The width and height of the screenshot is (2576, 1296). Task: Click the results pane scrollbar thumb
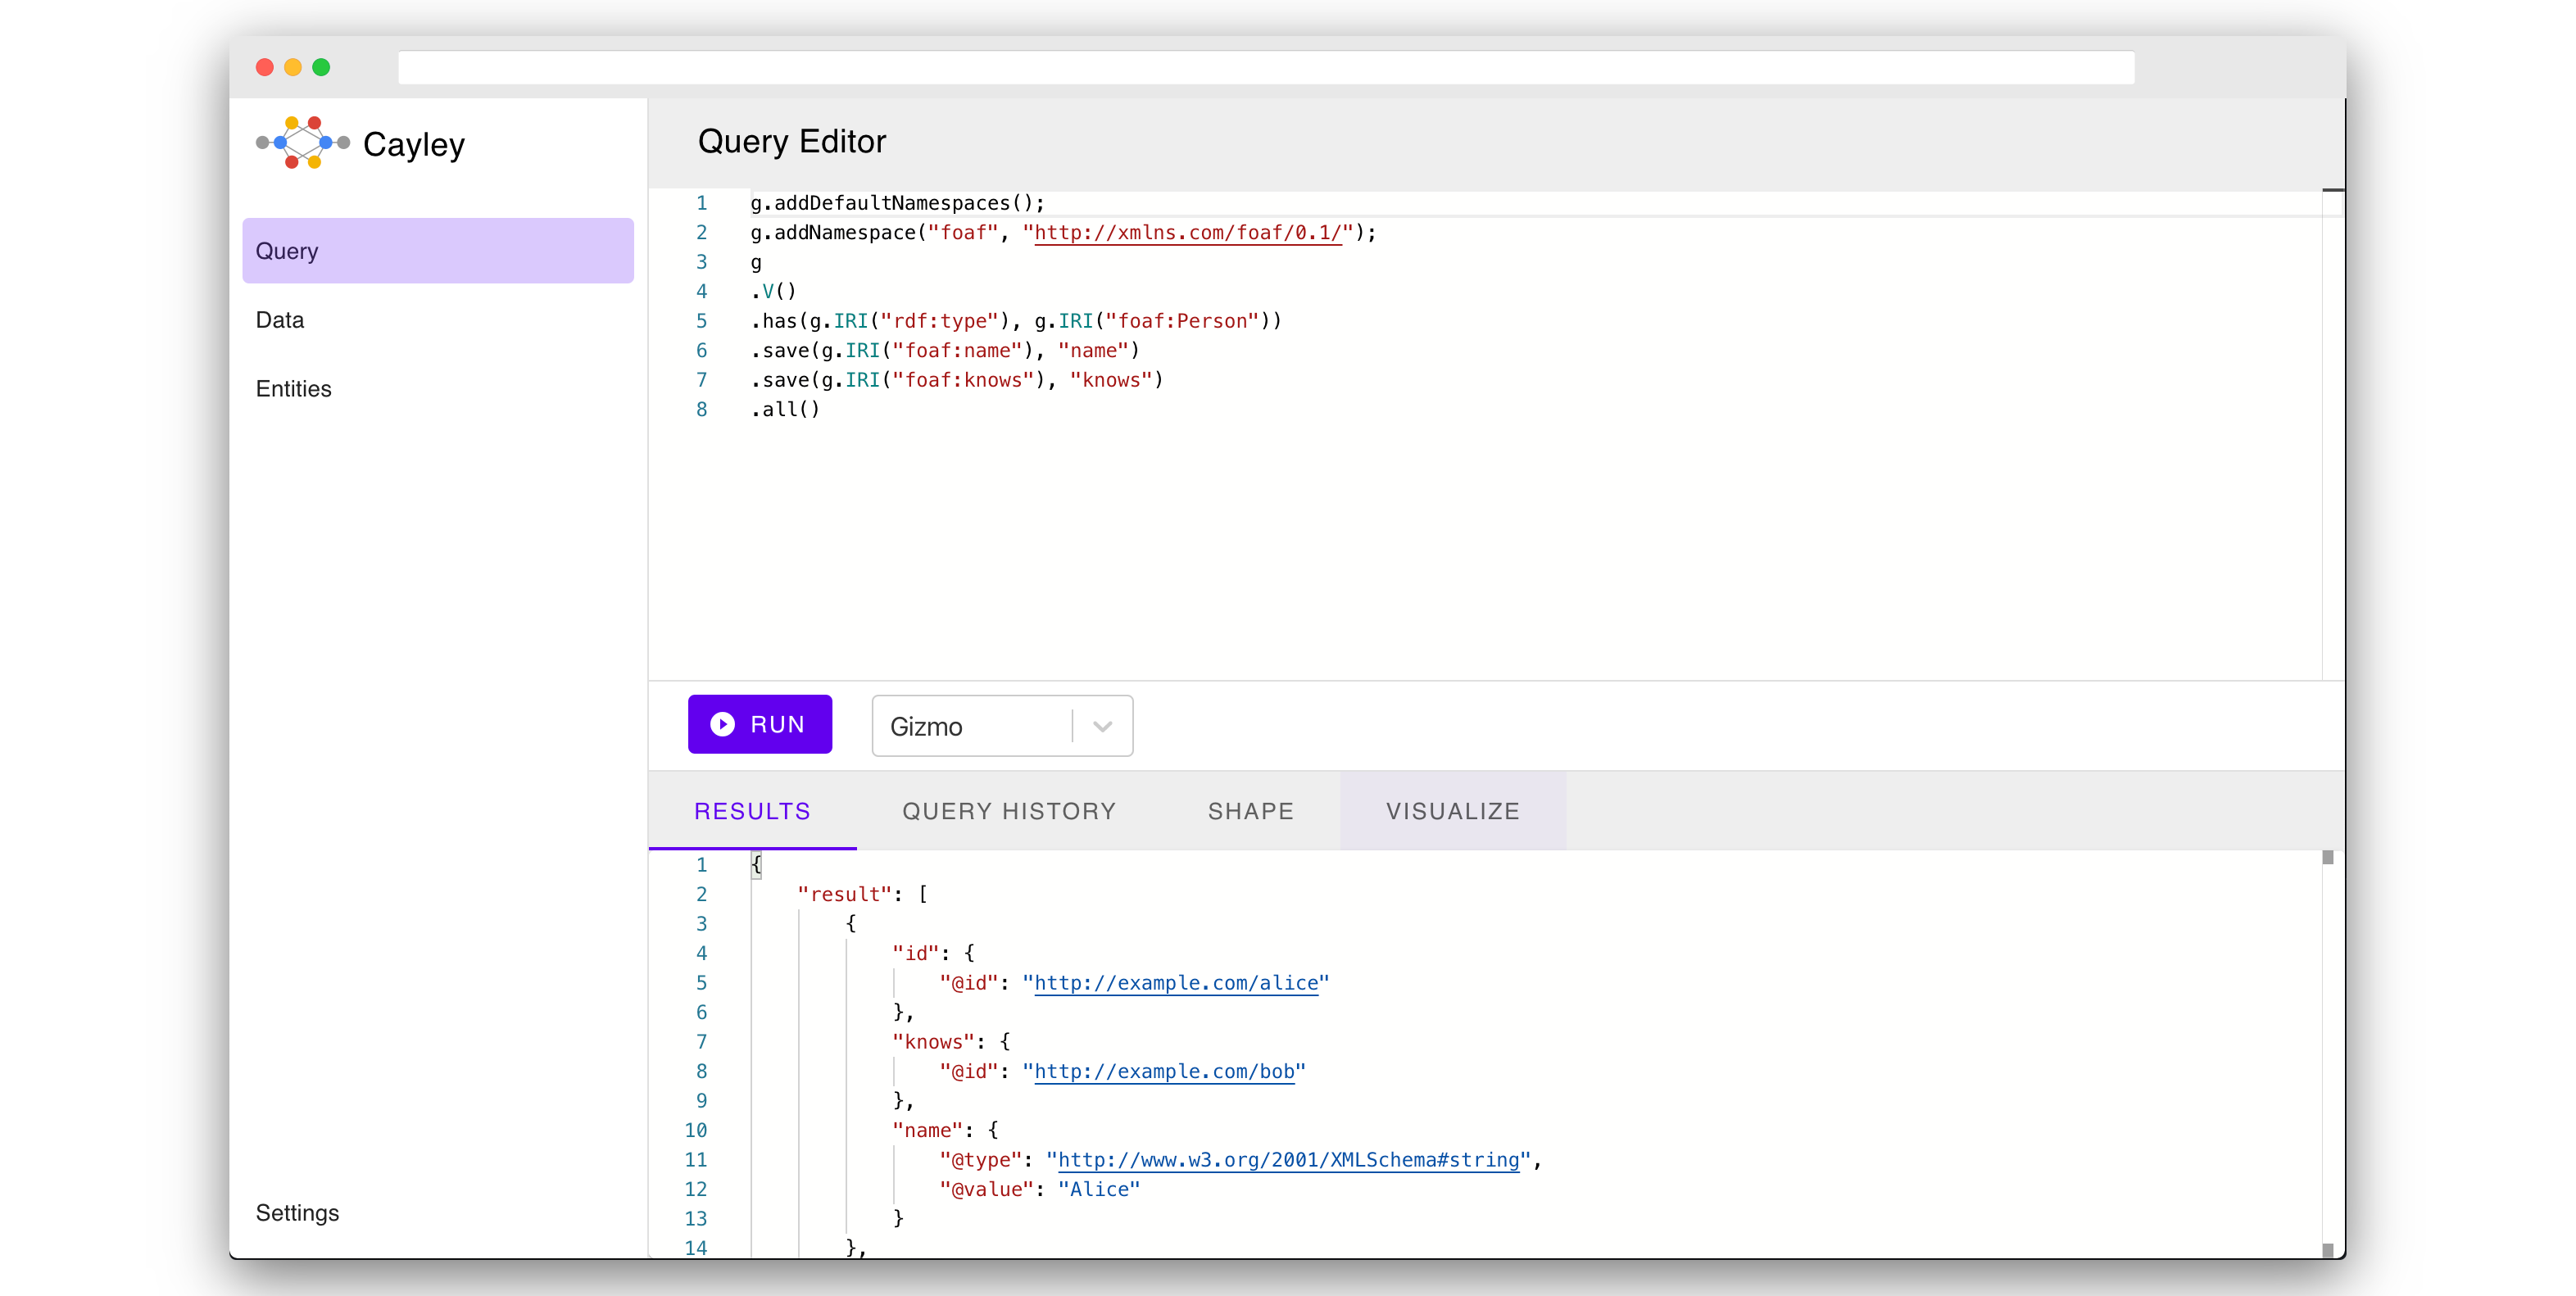point(2327,858)
